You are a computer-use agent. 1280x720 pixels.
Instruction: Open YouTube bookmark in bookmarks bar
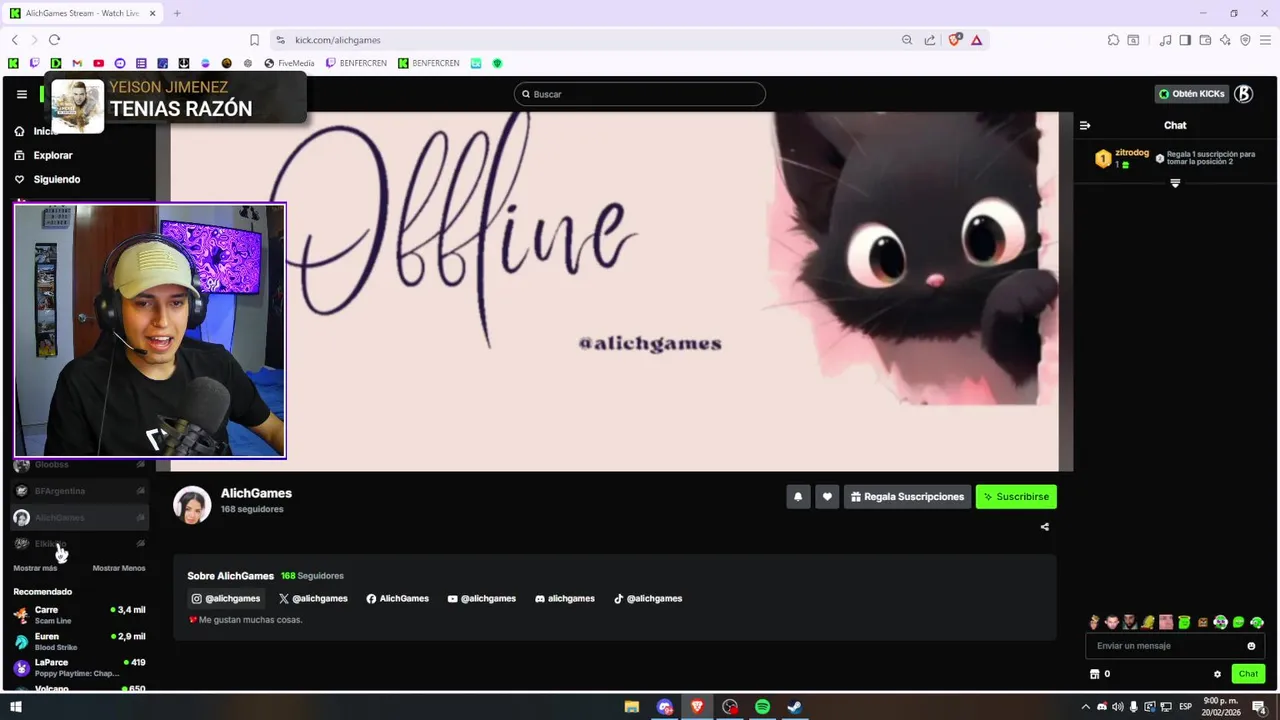tap(98, 63)
